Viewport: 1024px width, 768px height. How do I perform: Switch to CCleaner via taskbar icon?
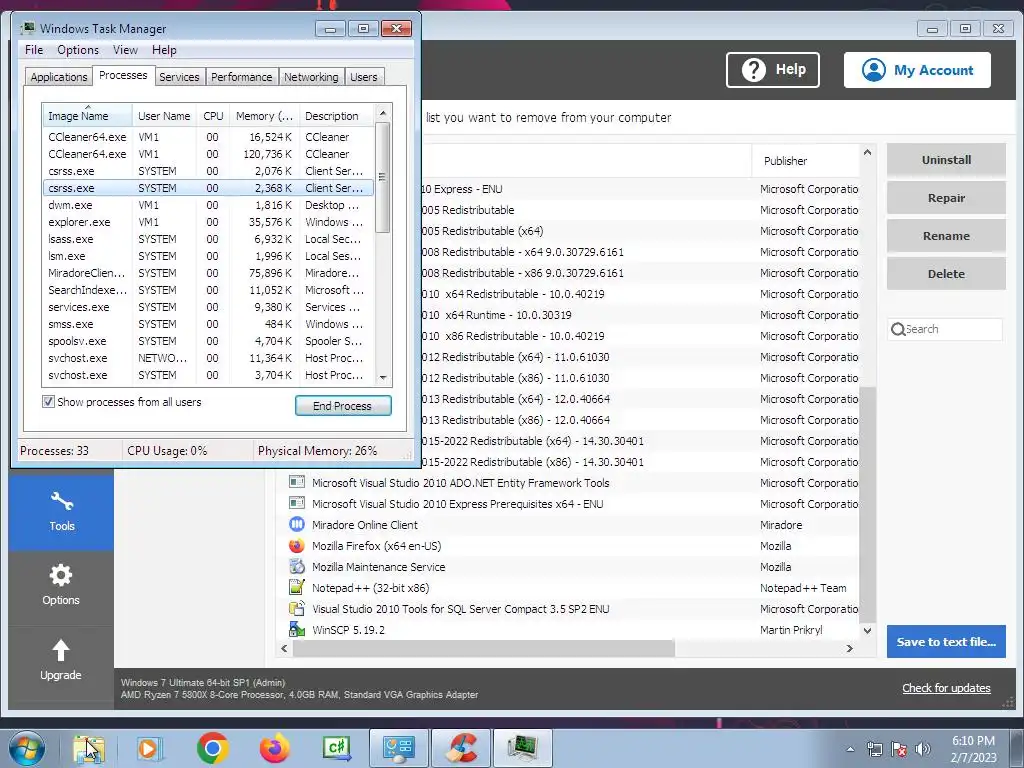(461, 748)
